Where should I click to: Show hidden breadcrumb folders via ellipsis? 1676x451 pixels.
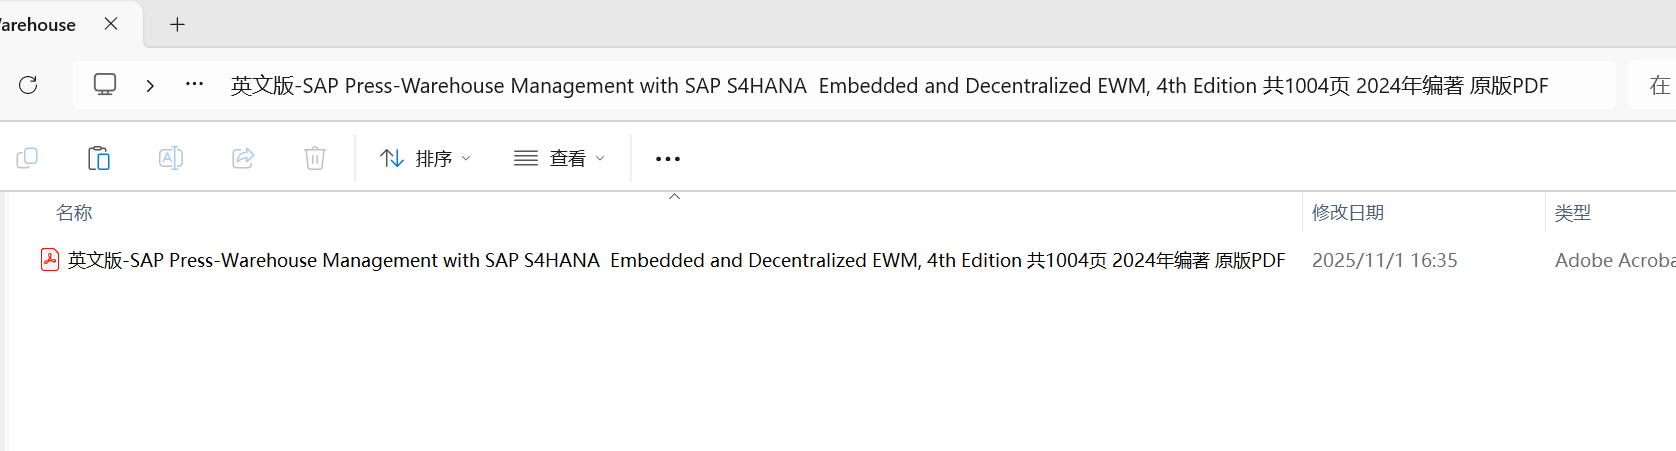click(194, 85)
